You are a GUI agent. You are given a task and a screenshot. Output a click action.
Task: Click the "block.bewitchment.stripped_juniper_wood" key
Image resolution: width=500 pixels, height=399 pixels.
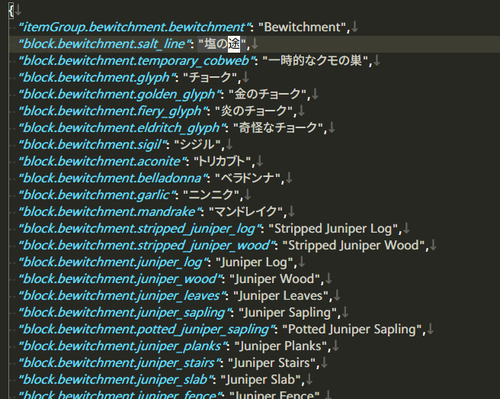pos(147,245)
